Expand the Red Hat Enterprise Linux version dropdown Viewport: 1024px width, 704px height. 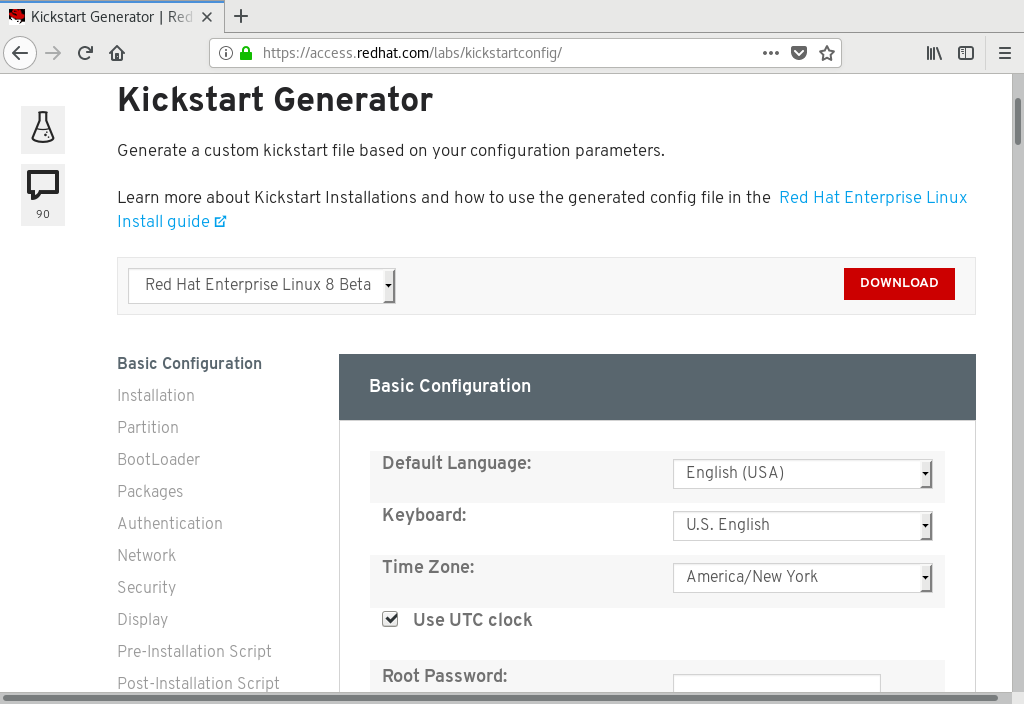click(262, 285)
